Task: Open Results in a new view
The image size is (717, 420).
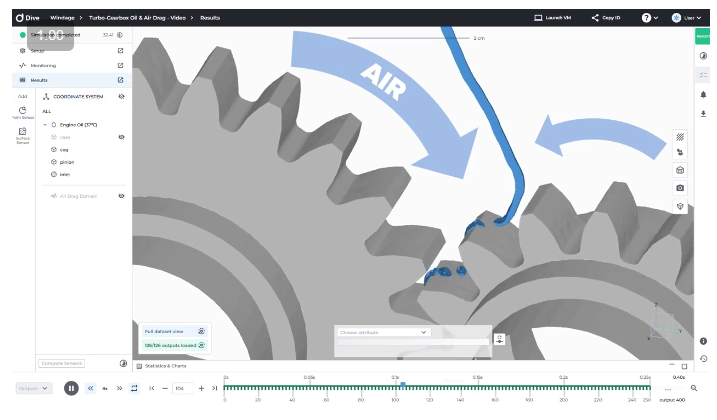Action: click(120, 80)
